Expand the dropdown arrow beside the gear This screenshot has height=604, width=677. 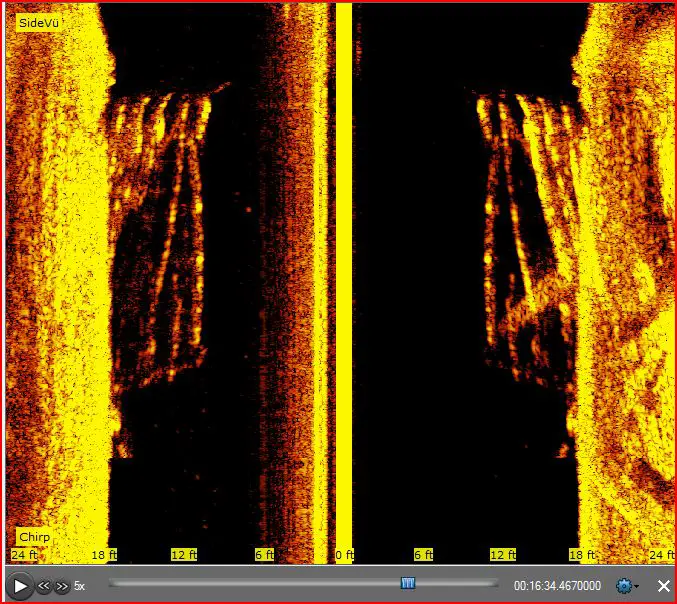pyautogui.click(x=637, y=587)
